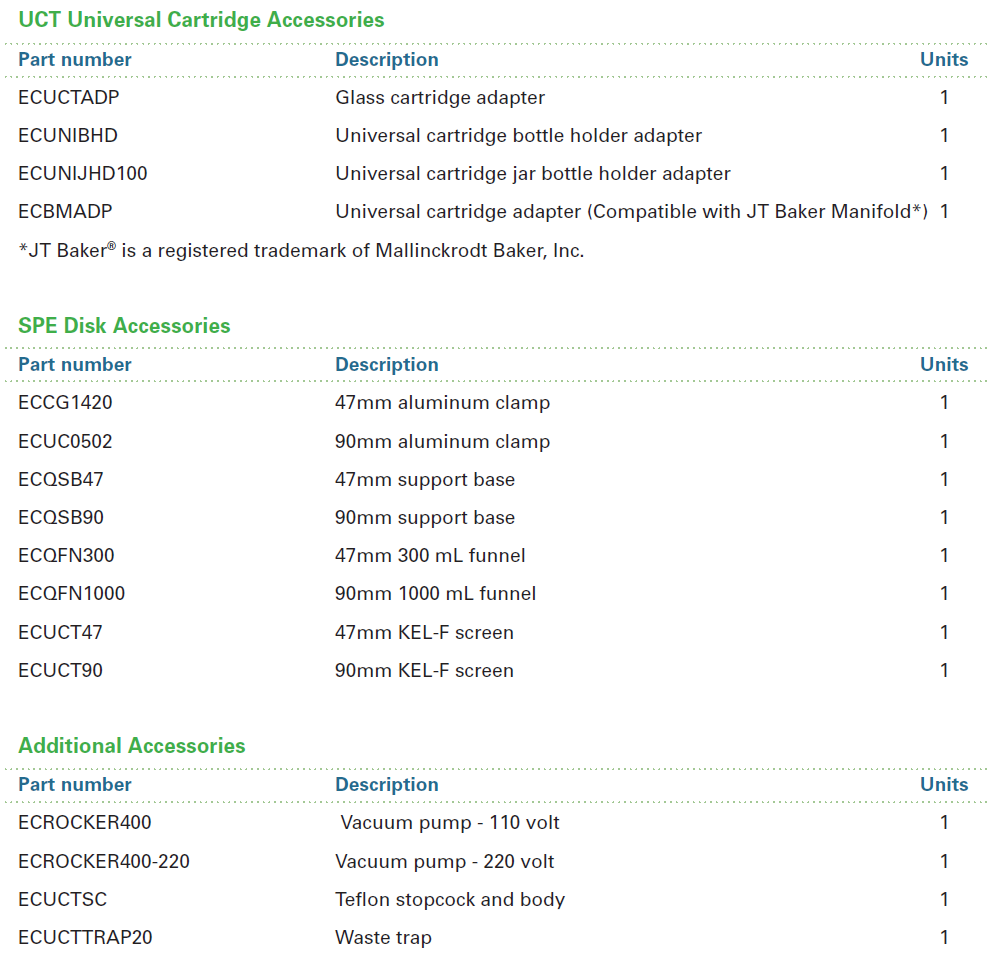Select part number ECCG1420
This screenshot has width=987, height=962.
(65, 403)
